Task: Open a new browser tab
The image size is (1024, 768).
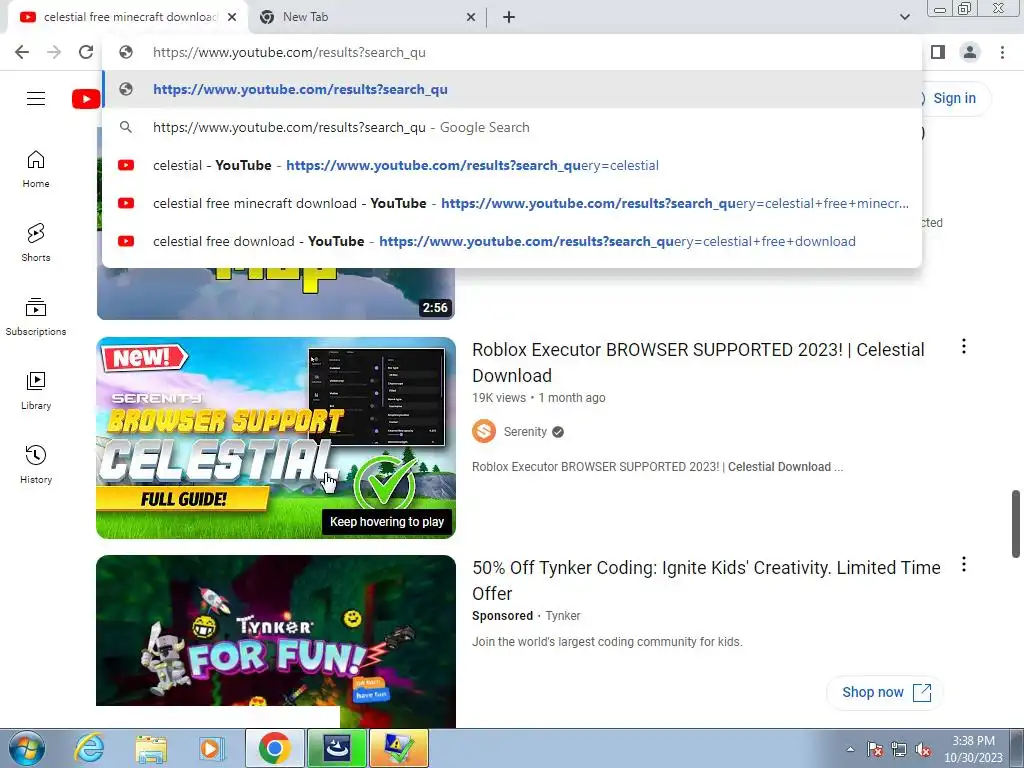Action: point(509,17)
